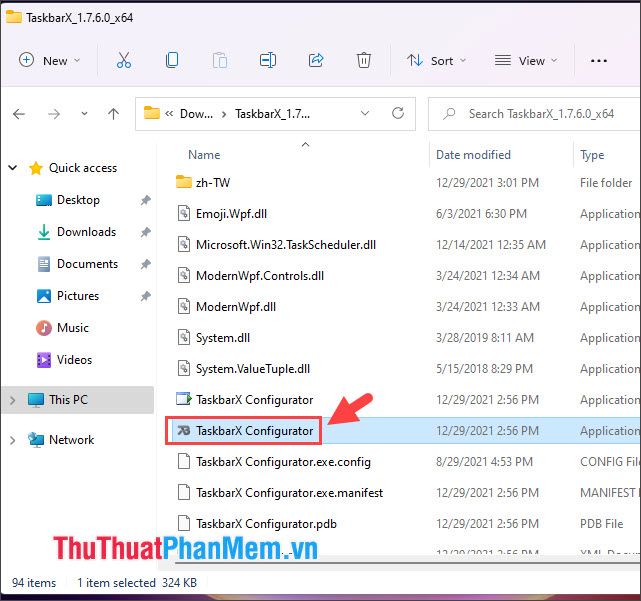
Task: Select System.ValueTuple.dll file
Action: point(253,368)
